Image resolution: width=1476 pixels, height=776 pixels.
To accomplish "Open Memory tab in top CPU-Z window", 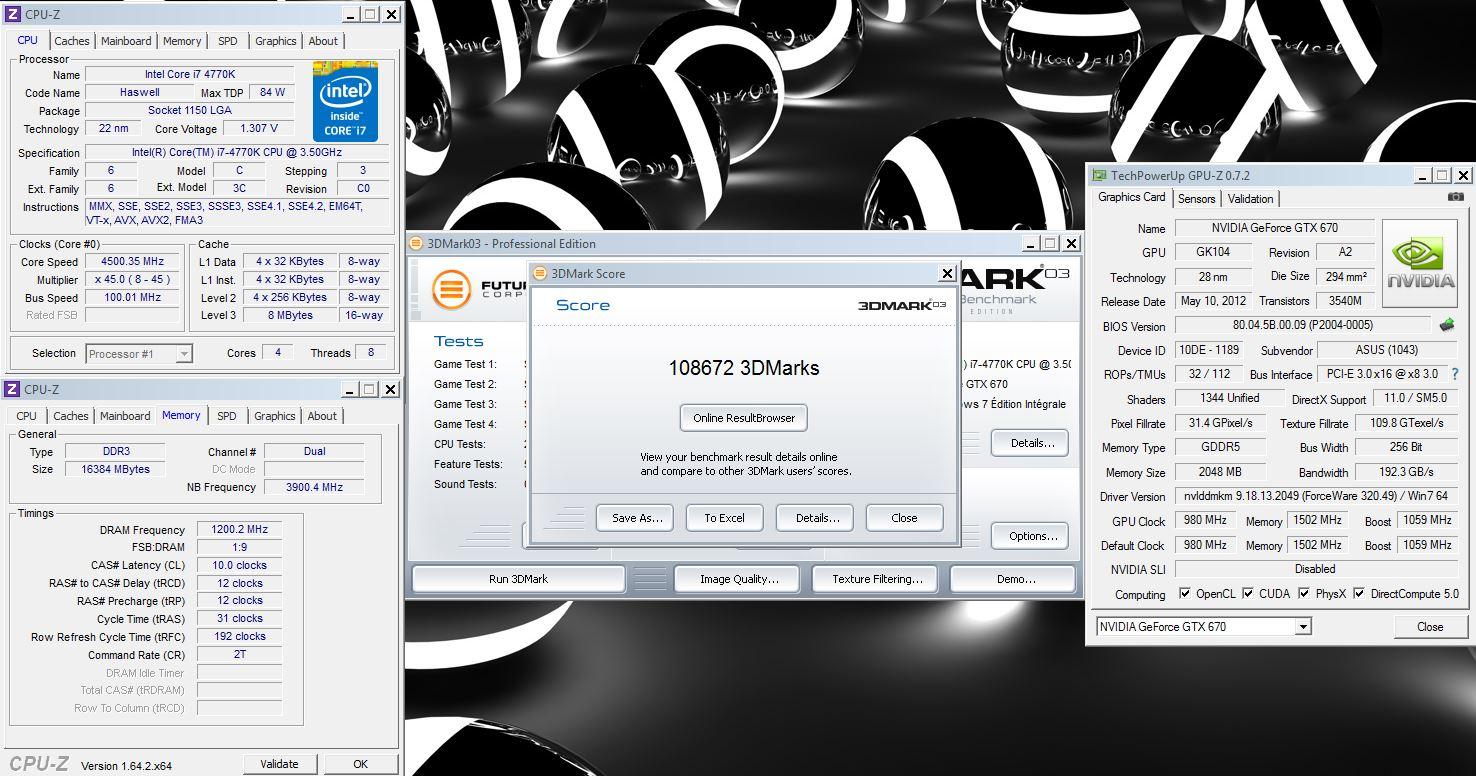I will 182,41.
